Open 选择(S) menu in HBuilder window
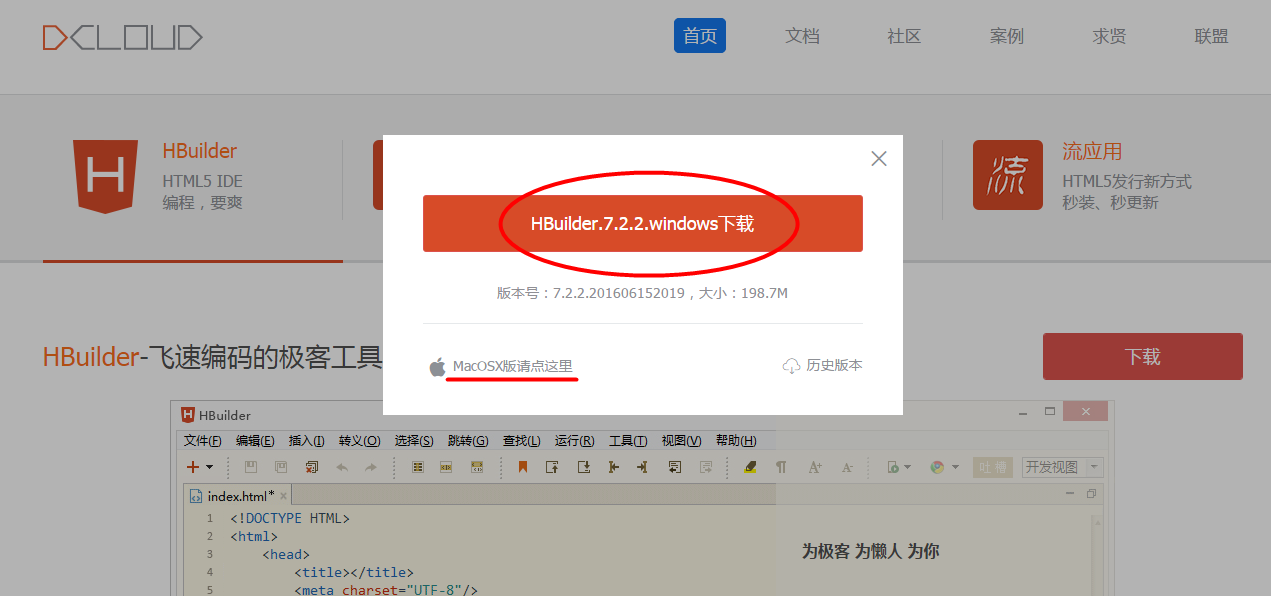Image resolution: width=1271 pixels, height=596 pixels. tap(414, 441)
